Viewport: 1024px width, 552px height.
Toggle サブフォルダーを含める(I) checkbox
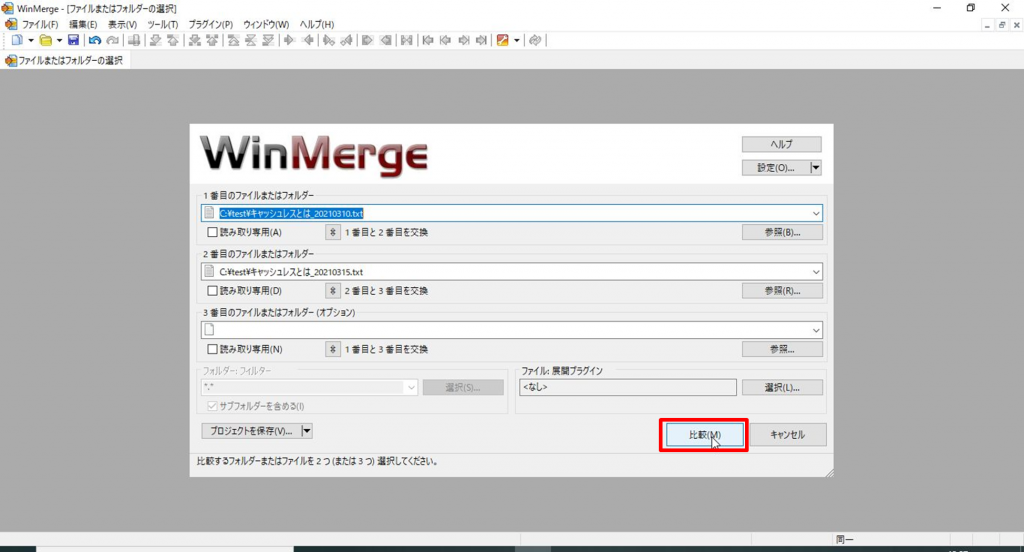(x=212, y=406)
